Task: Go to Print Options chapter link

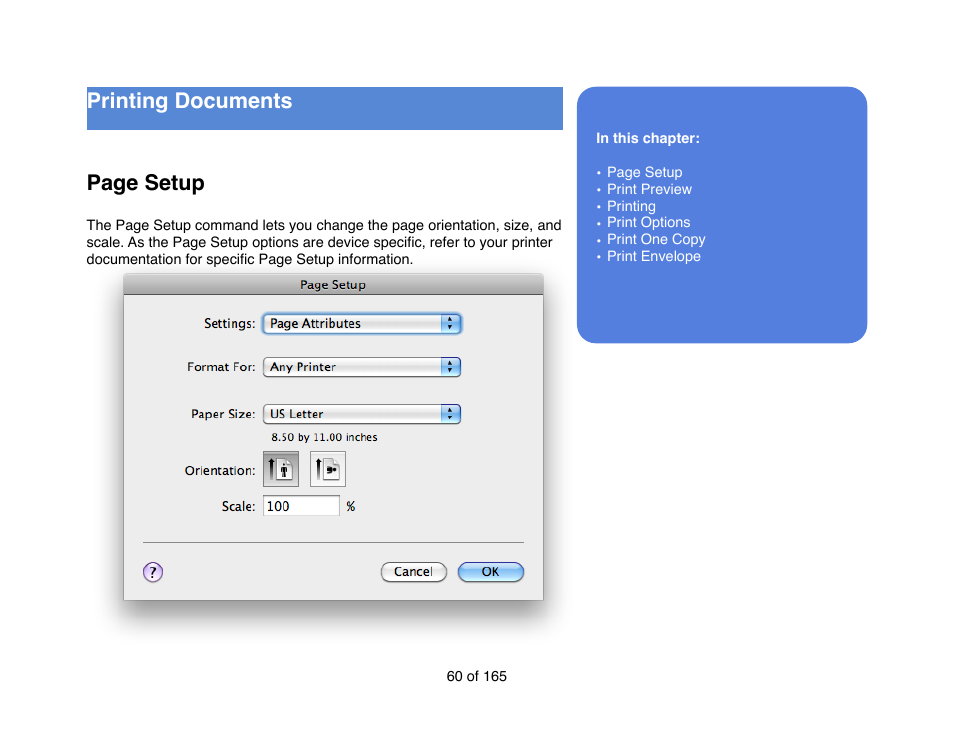Action: click(x=649, y=223)
